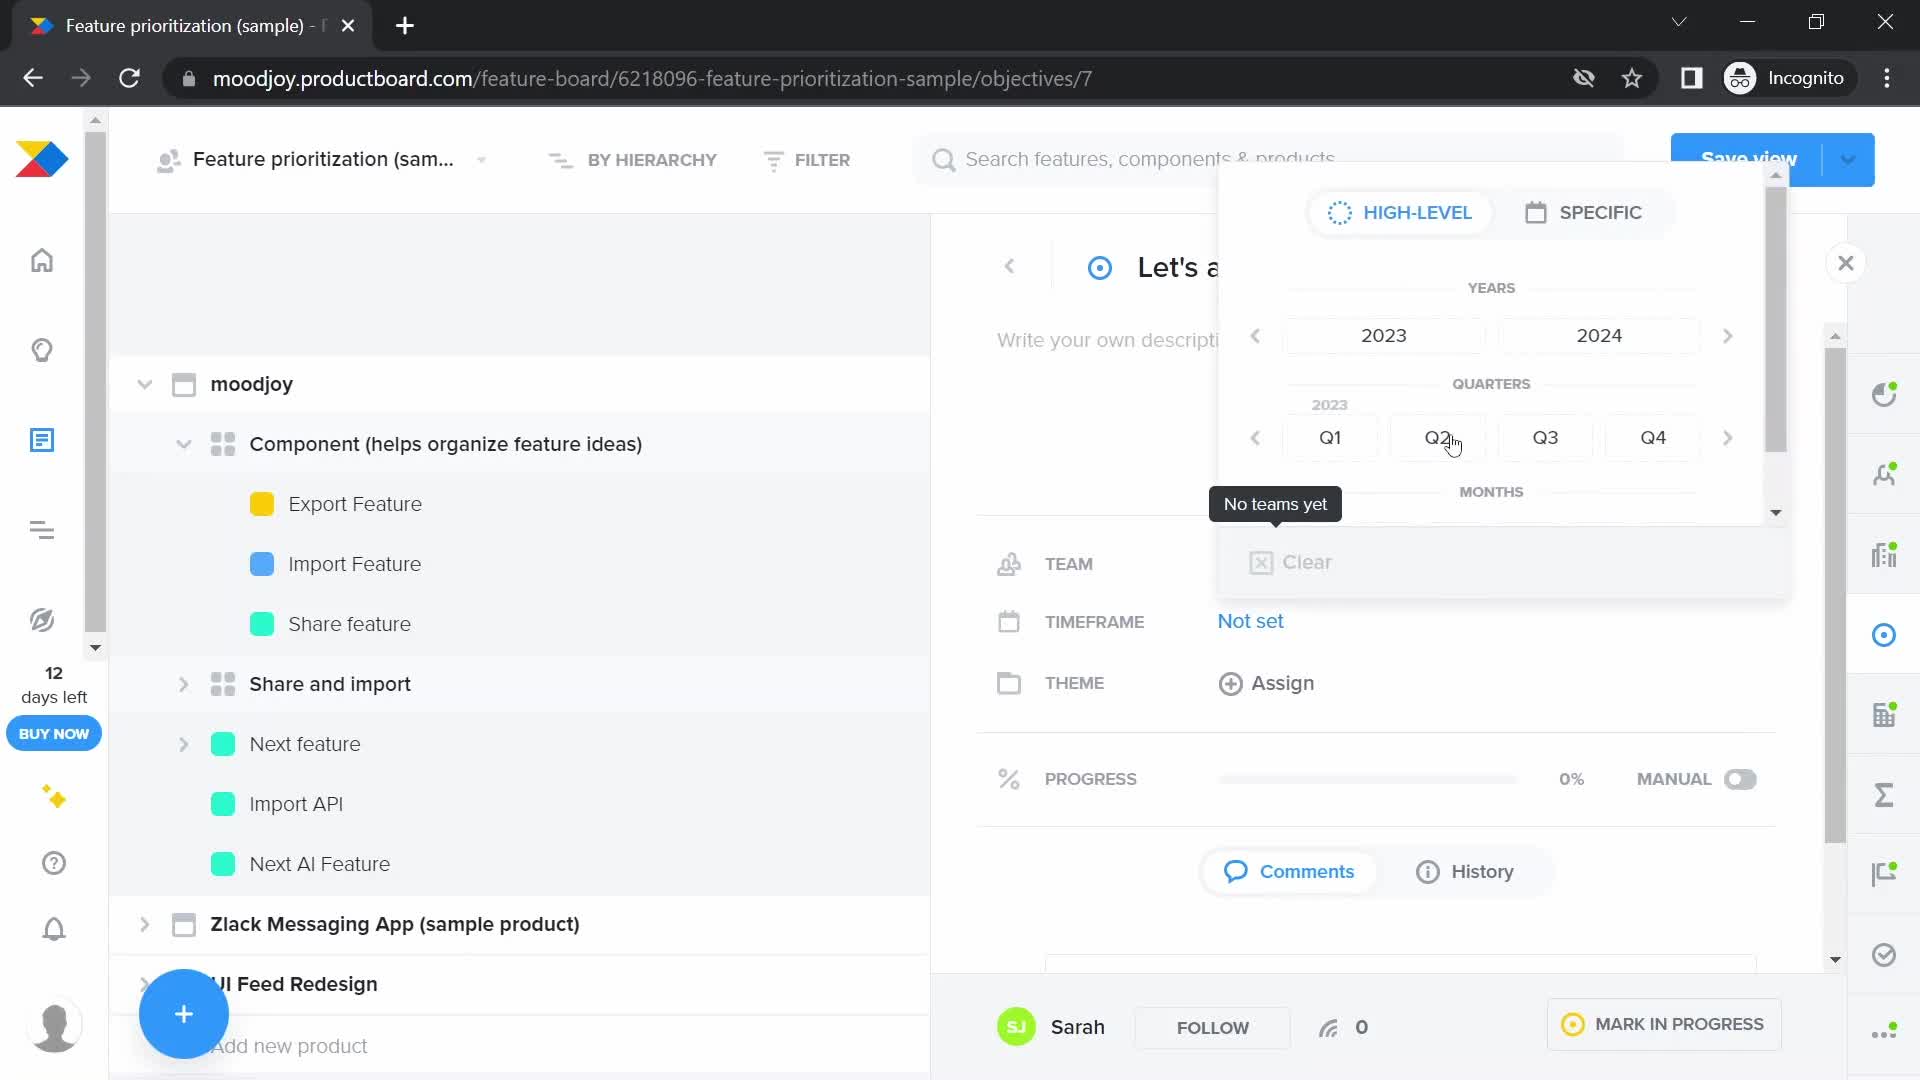Open the Filter menu
This screenshot has width=1920, height=1080.
tap(806, 160)
